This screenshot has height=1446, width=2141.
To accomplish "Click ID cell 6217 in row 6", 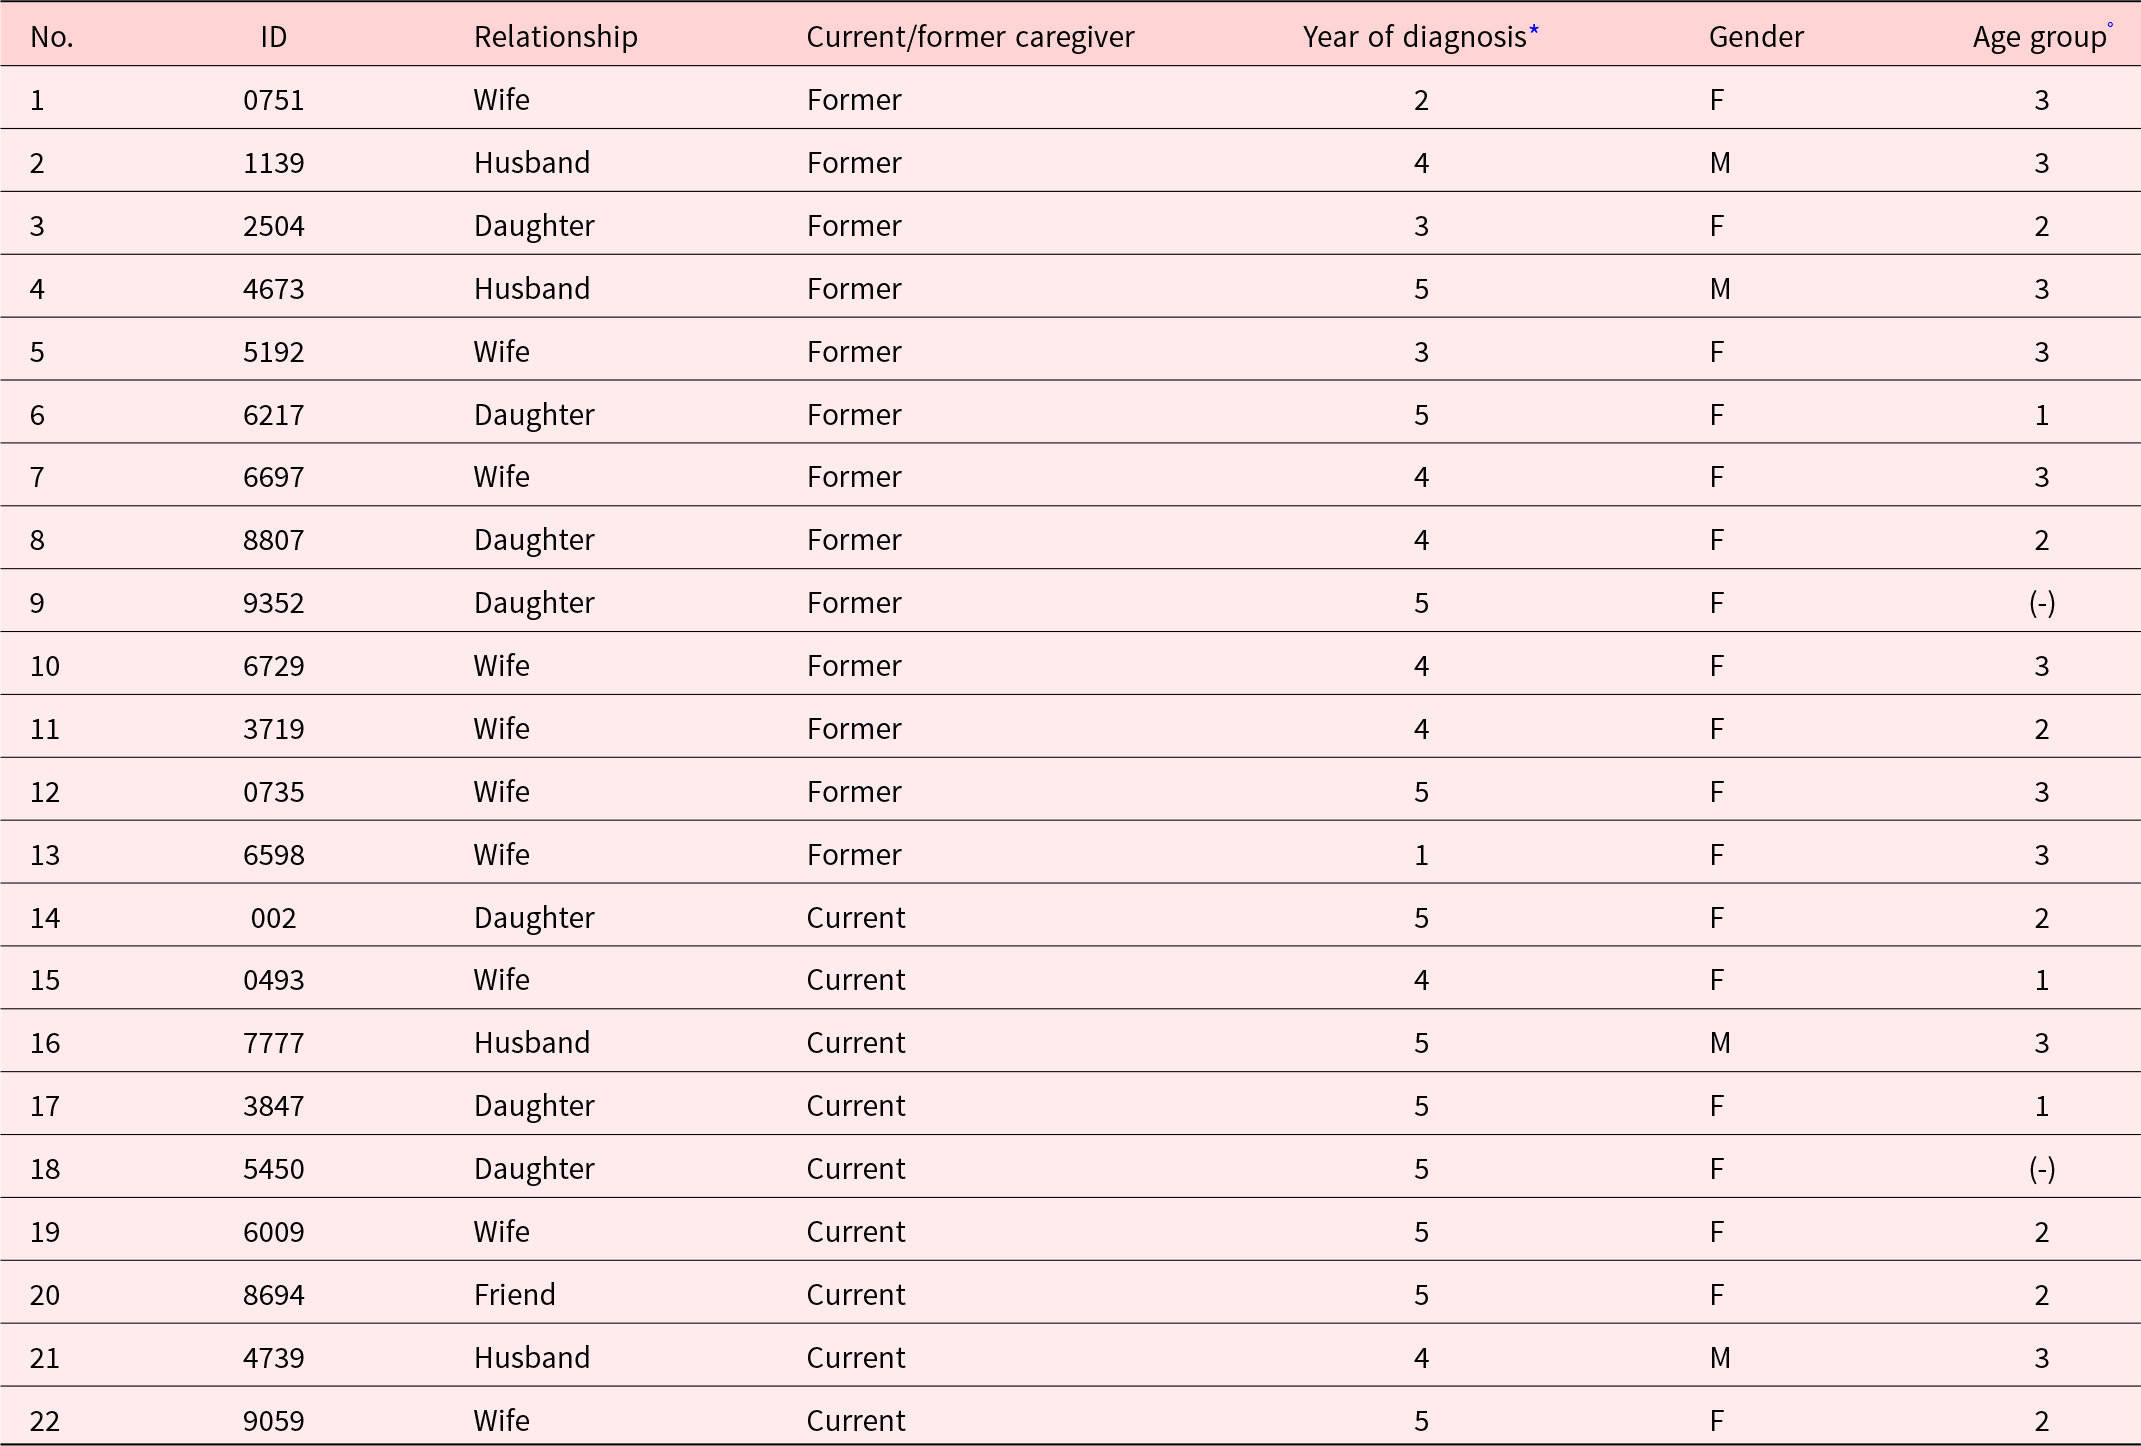I will 273,415.
